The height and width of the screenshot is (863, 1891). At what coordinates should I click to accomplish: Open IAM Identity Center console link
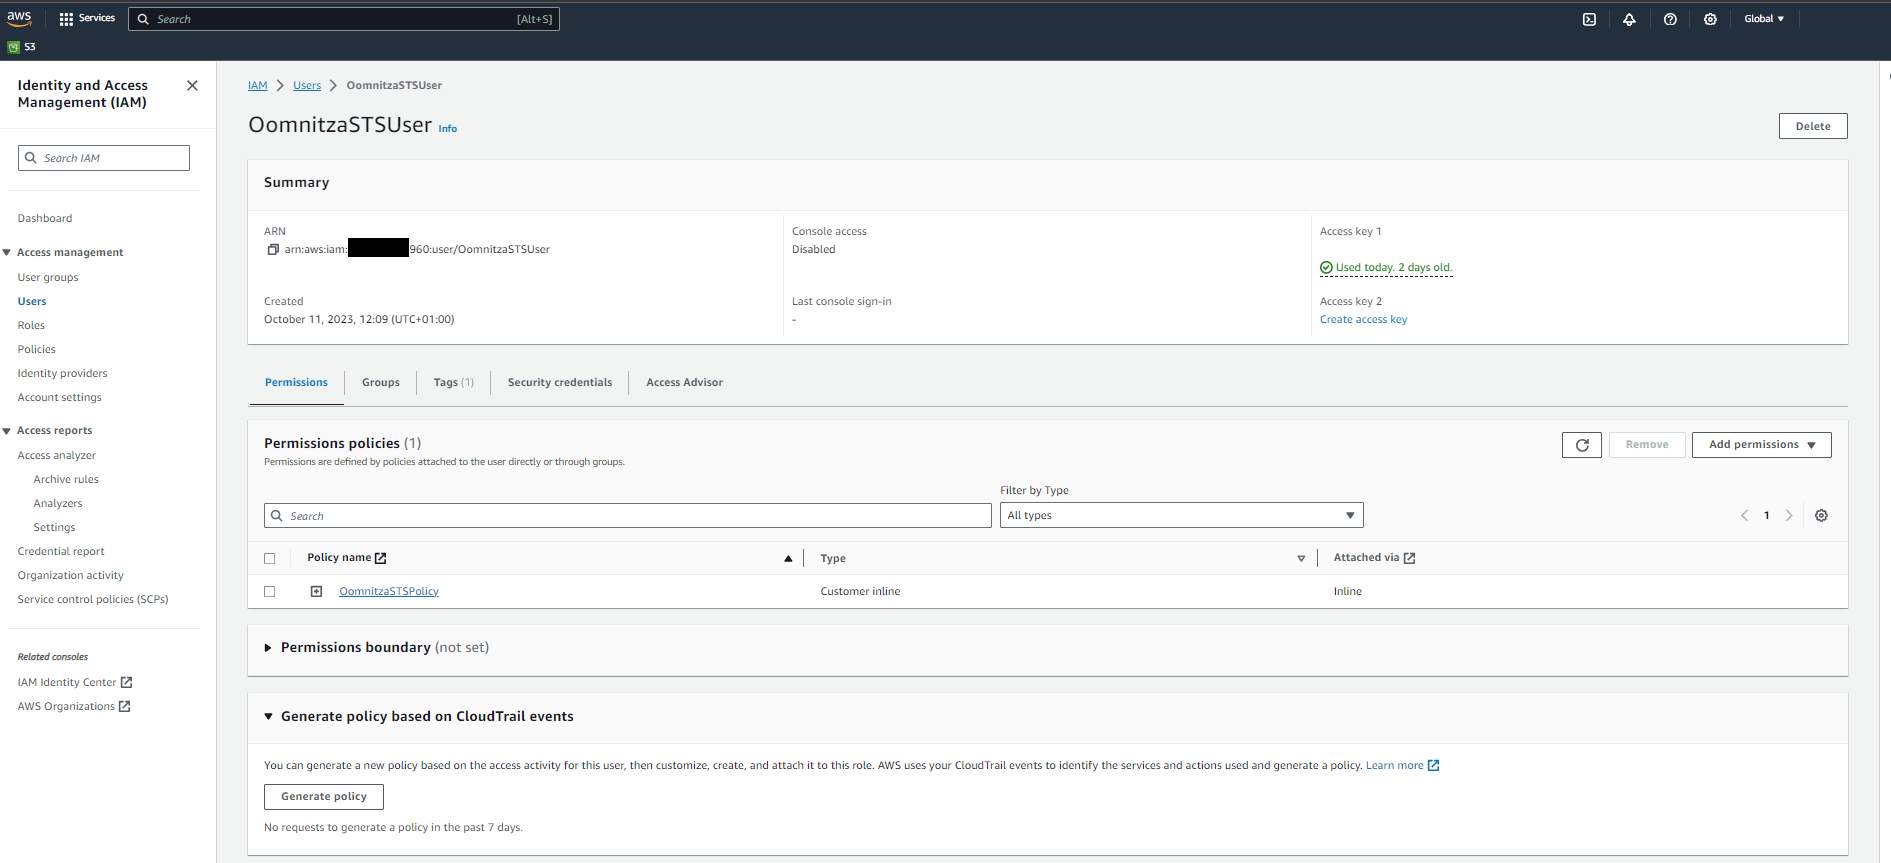(x=74, y=683)
